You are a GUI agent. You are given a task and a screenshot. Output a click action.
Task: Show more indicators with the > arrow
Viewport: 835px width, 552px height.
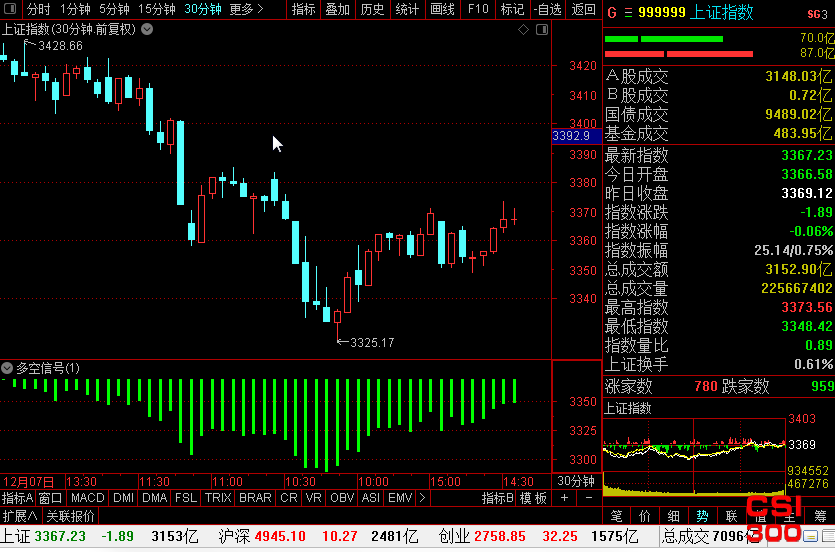(x=422, y=498)
